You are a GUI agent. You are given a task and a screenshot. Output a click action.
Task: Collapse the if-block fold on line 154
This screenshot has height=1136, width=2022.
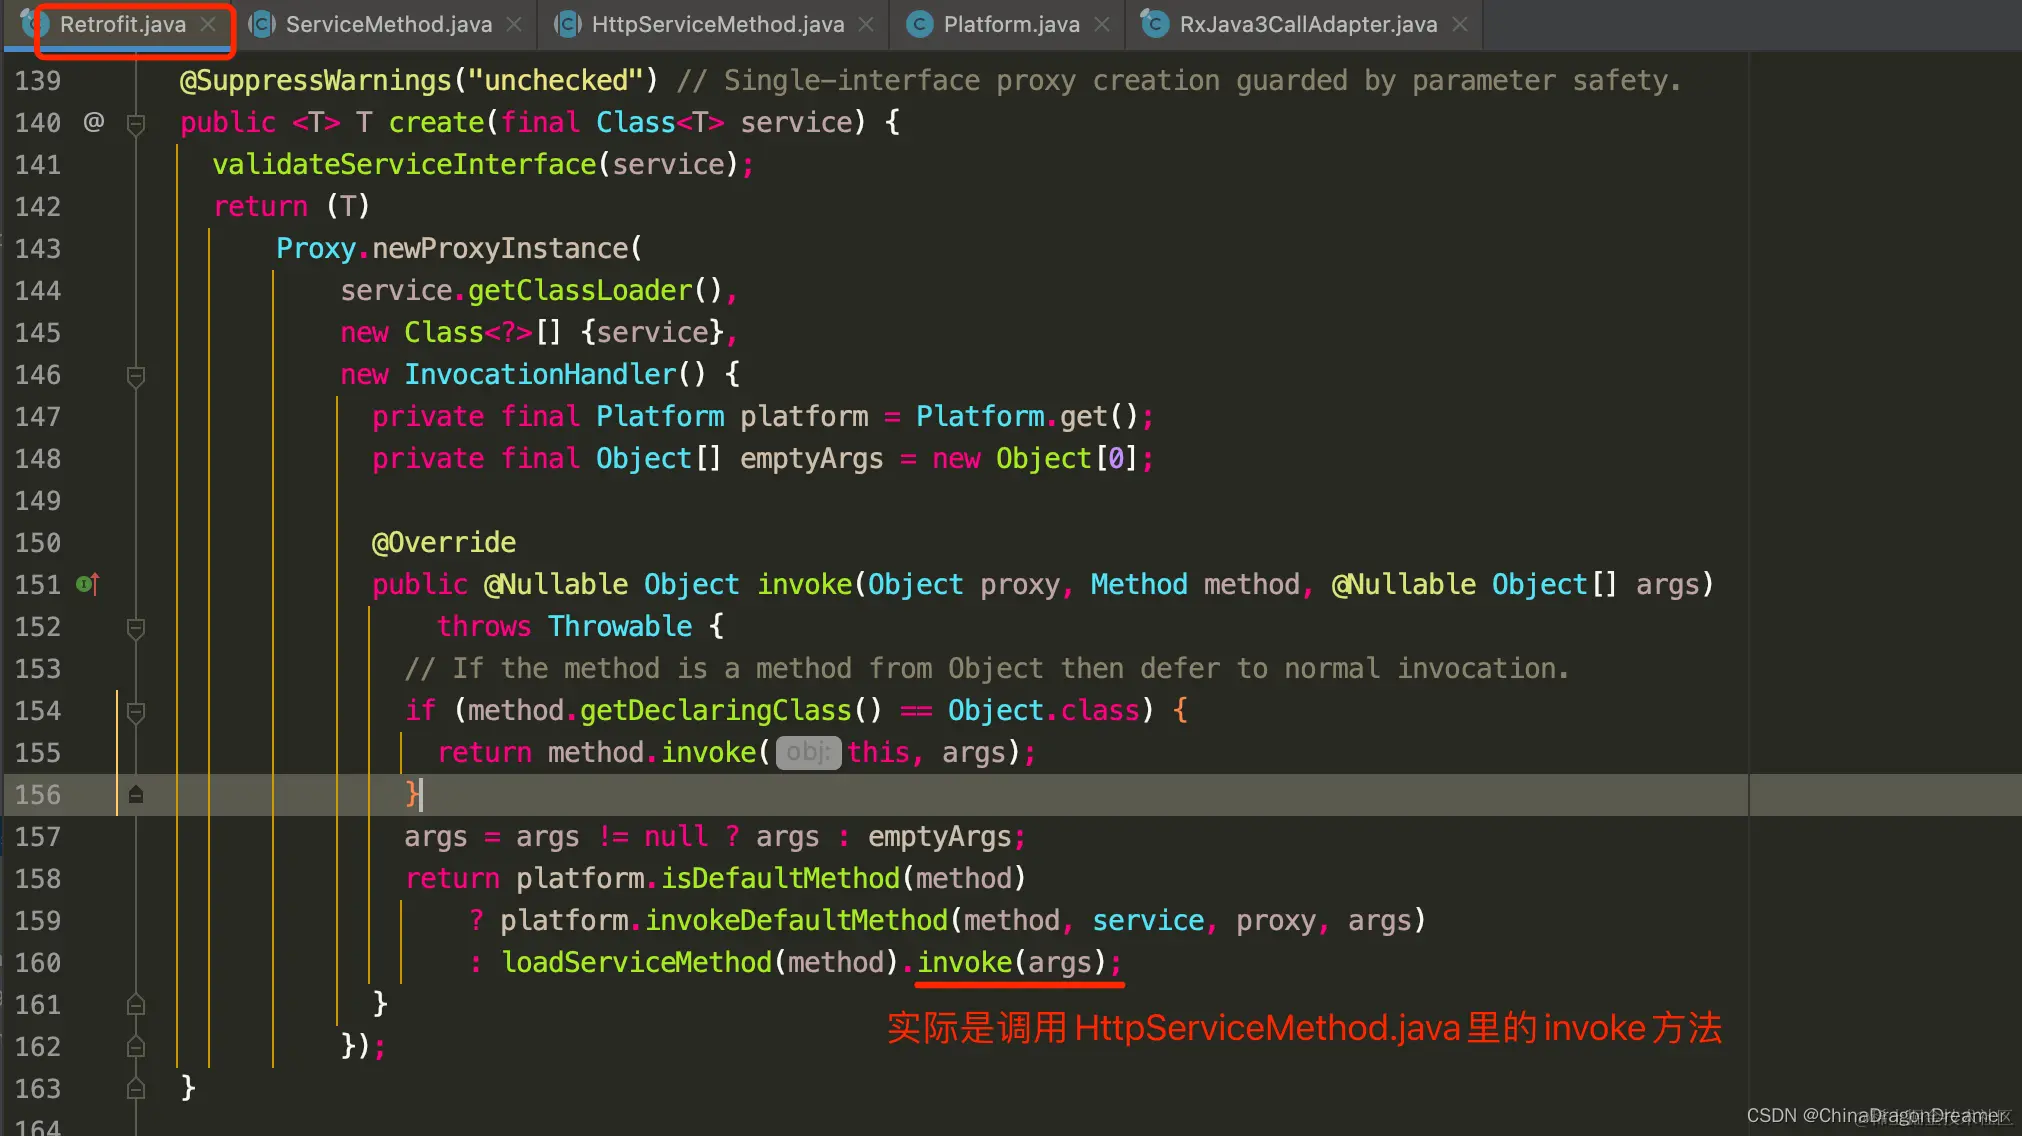pyautogui.click(x=136, y=711)
